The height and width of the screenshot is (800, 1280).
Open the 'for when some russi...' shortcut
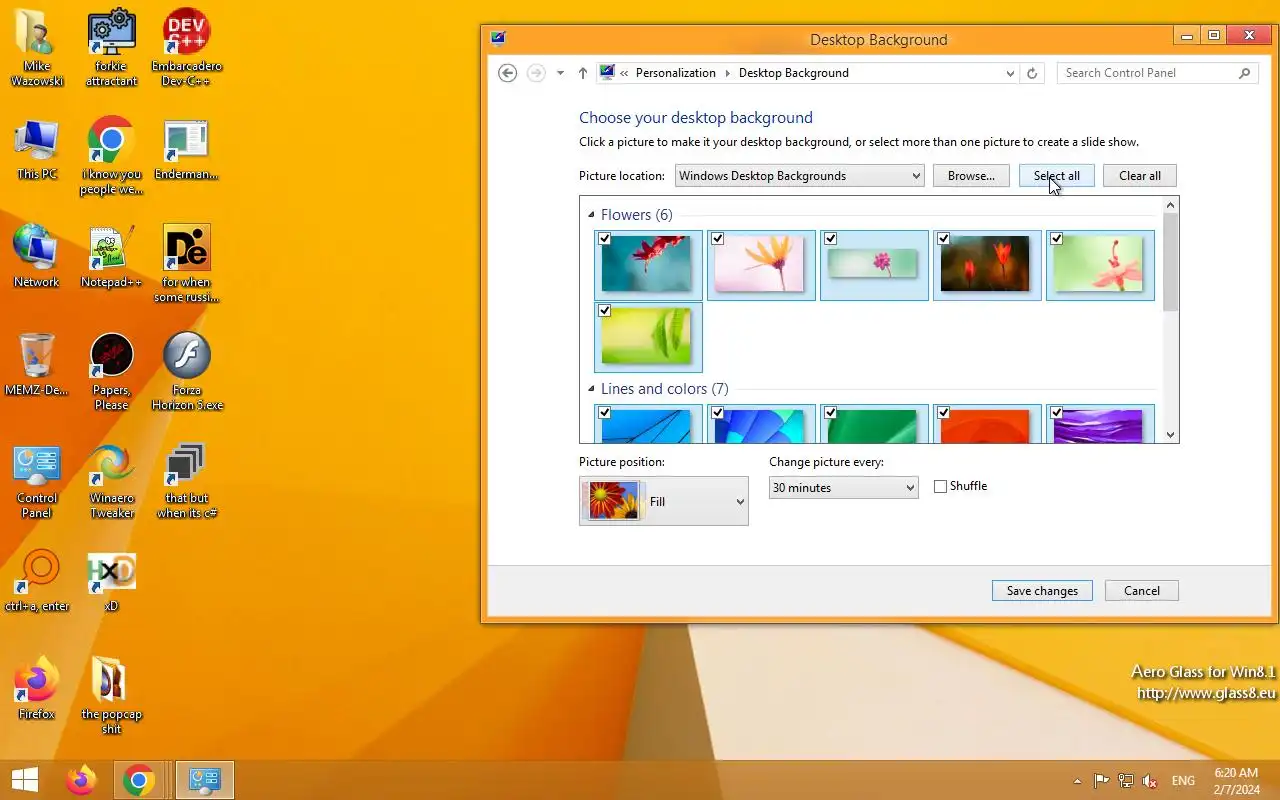186,264
